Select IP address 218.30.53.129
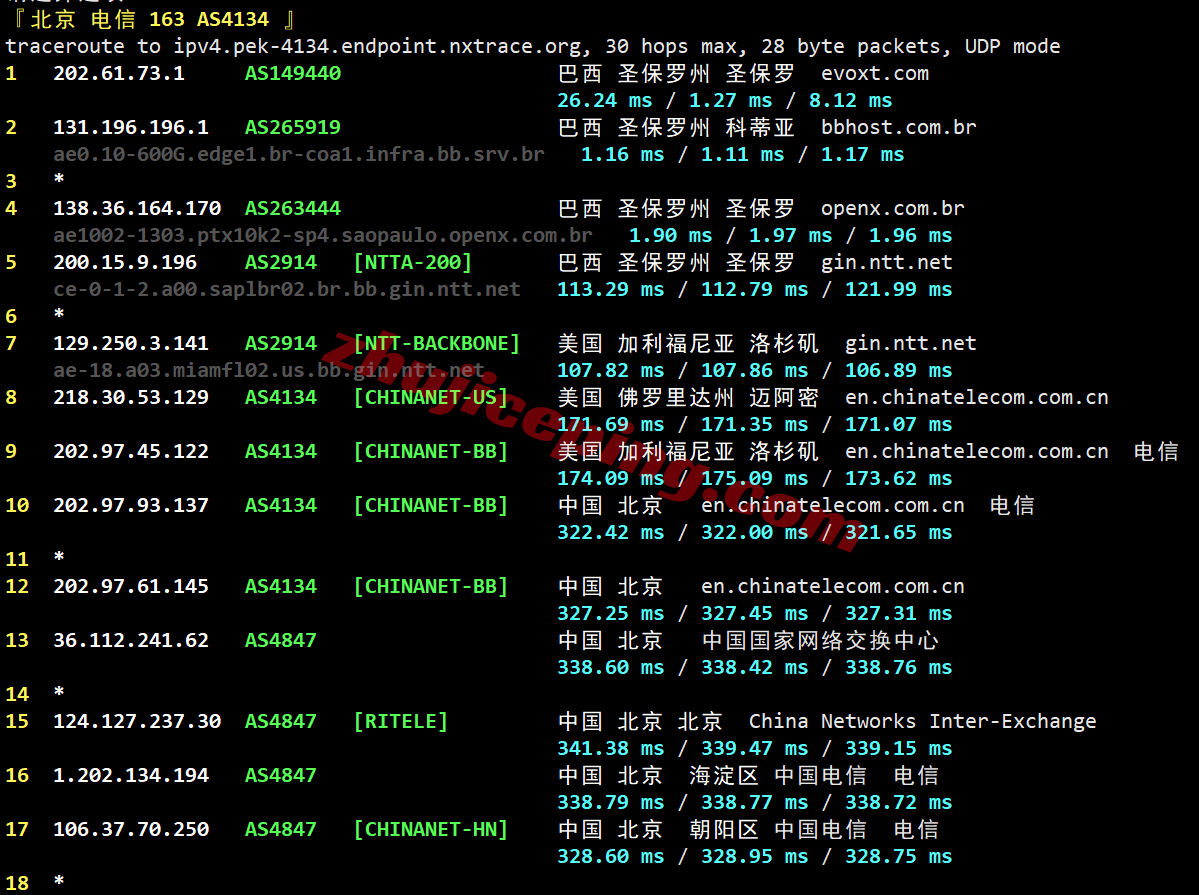This screenshot has width=1199, height=895. pos(131,397)
